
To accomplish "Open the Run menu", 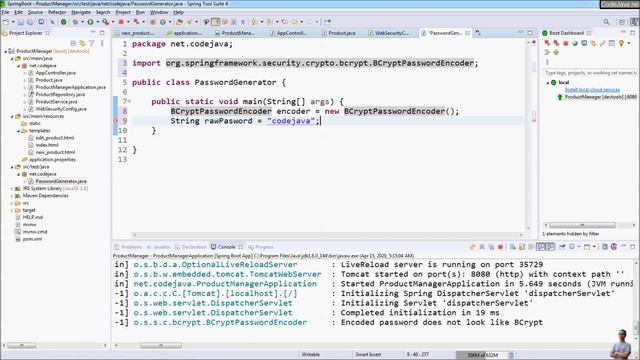I will [140, 12].
